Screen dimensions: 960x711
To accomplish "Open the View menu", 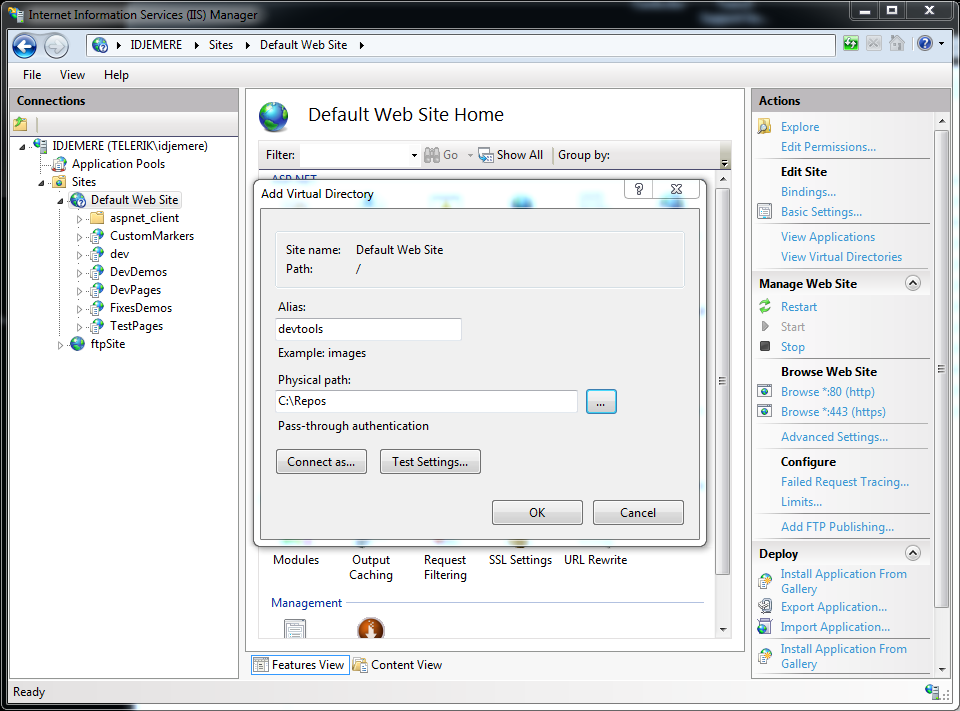I will pos(72,75).
